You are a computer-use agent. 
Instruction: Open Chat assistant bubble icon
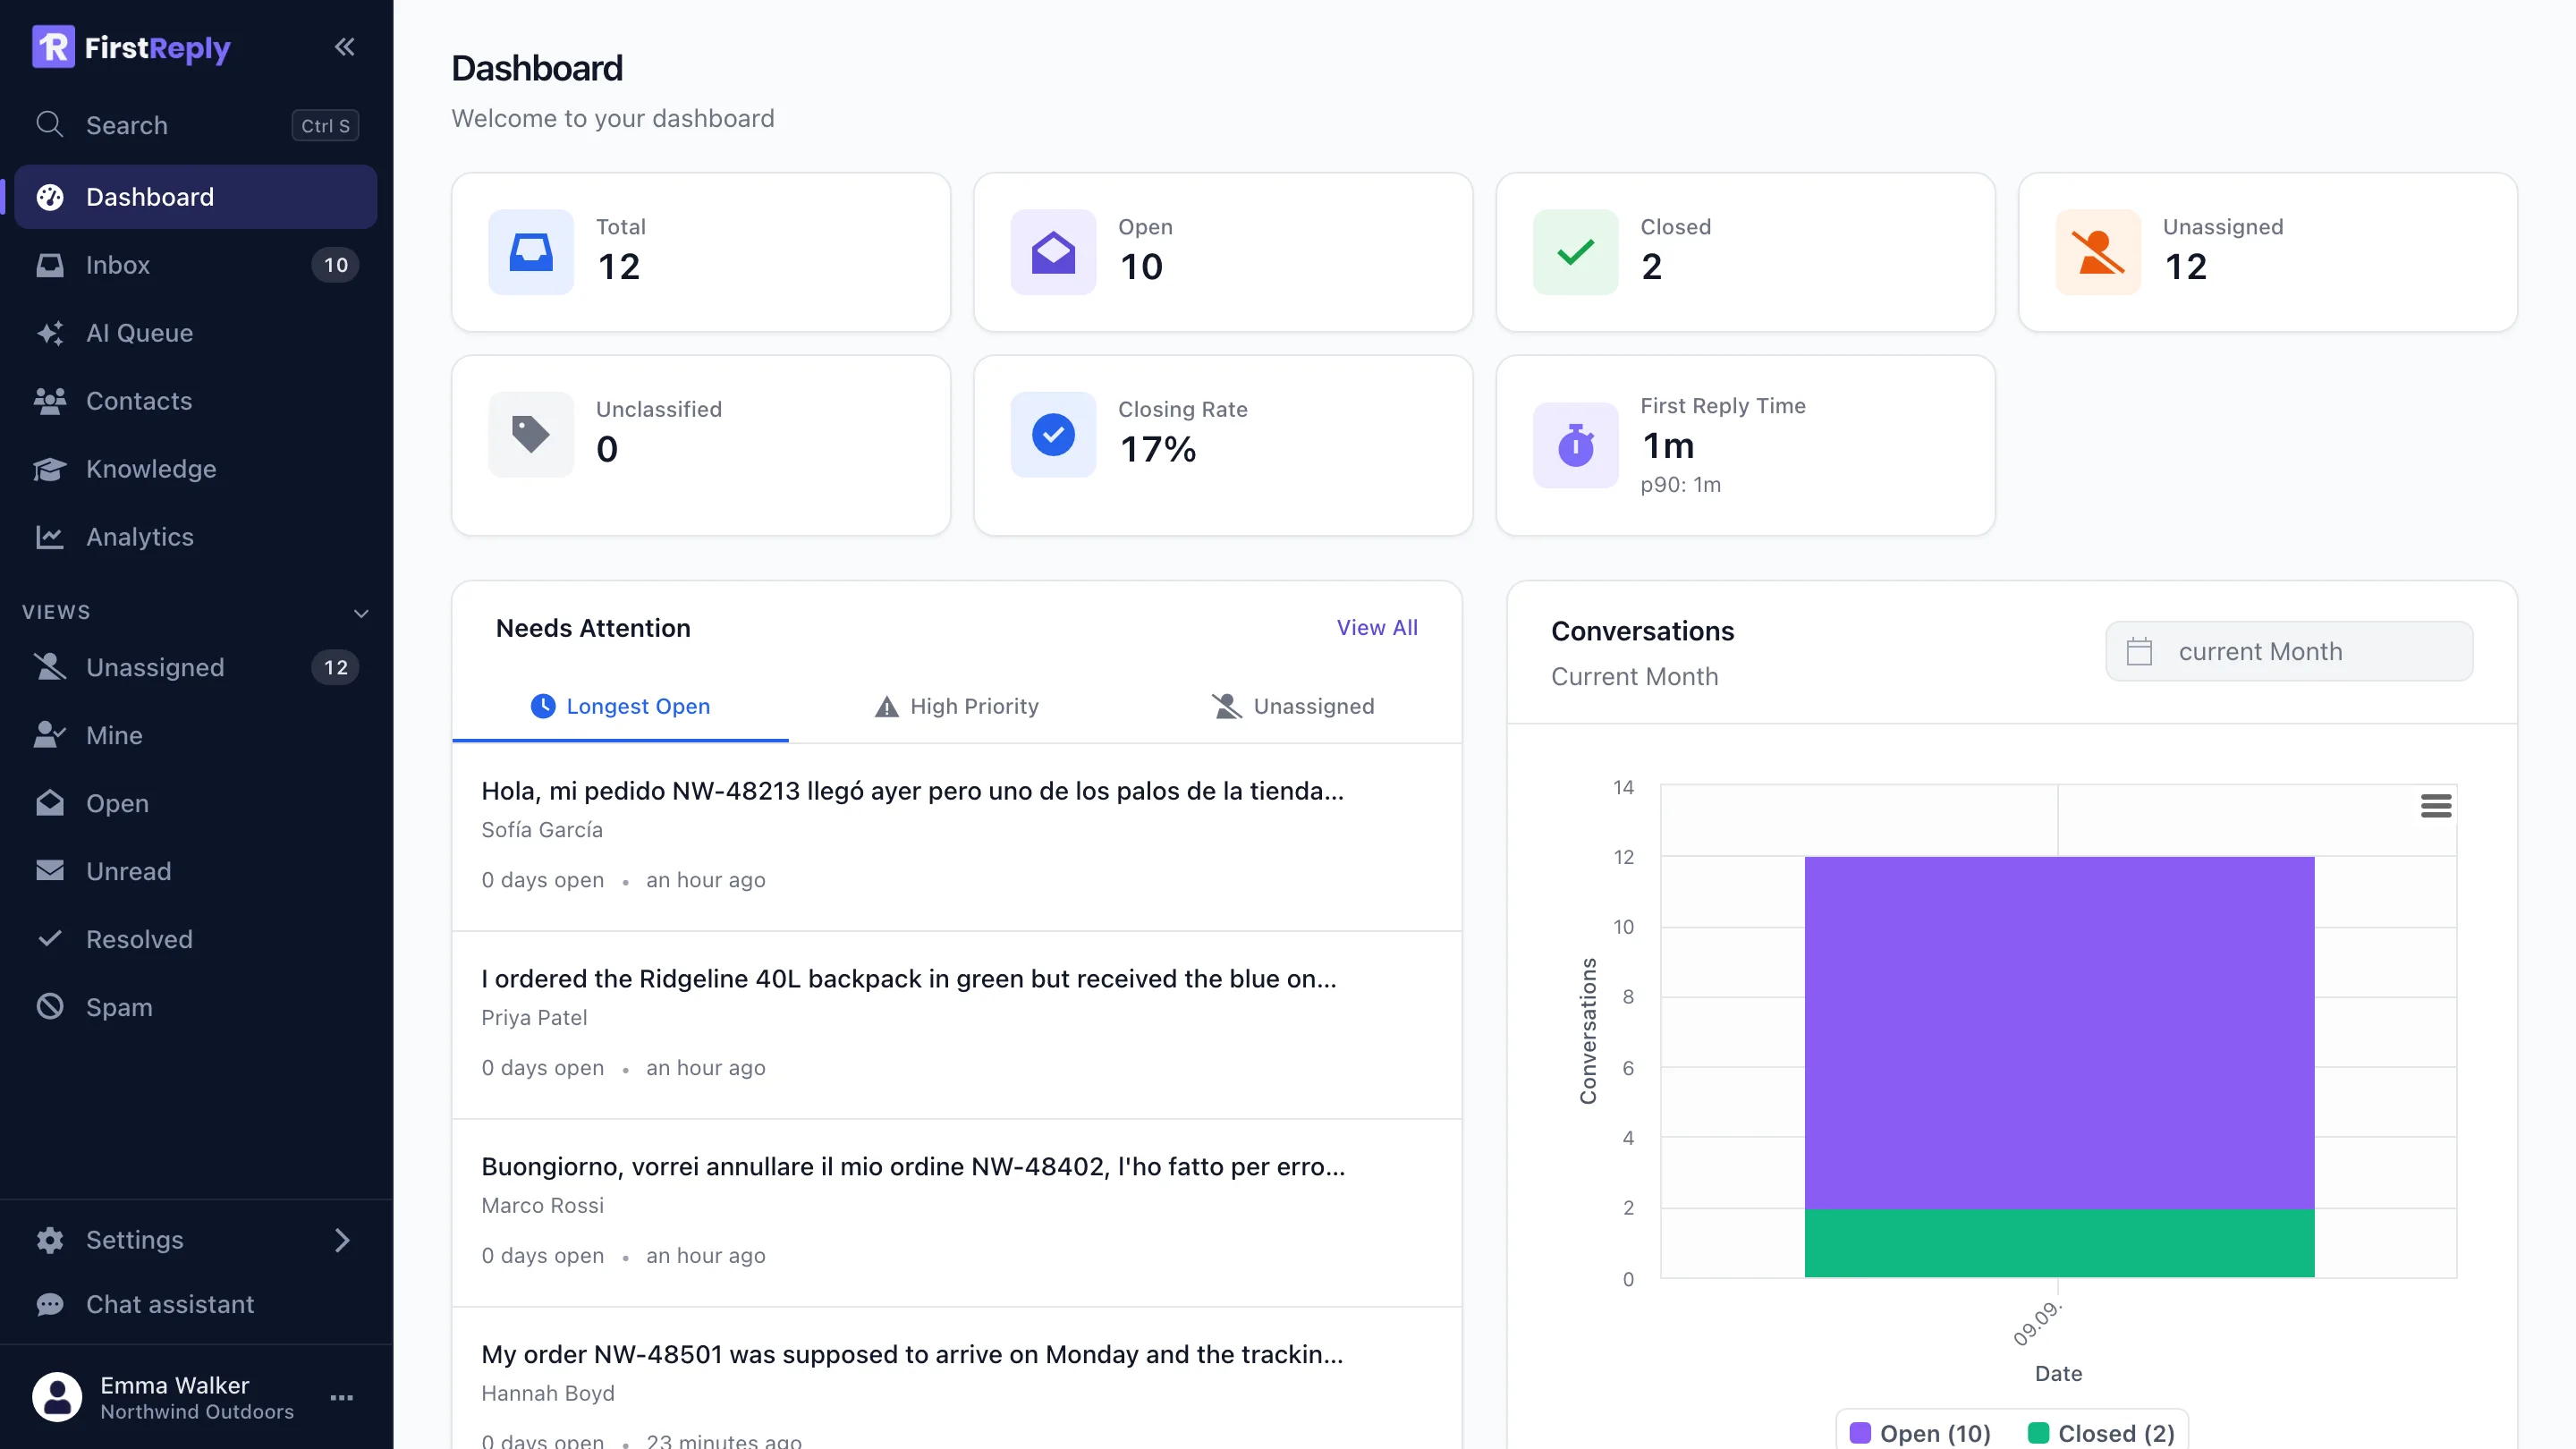50,1305
